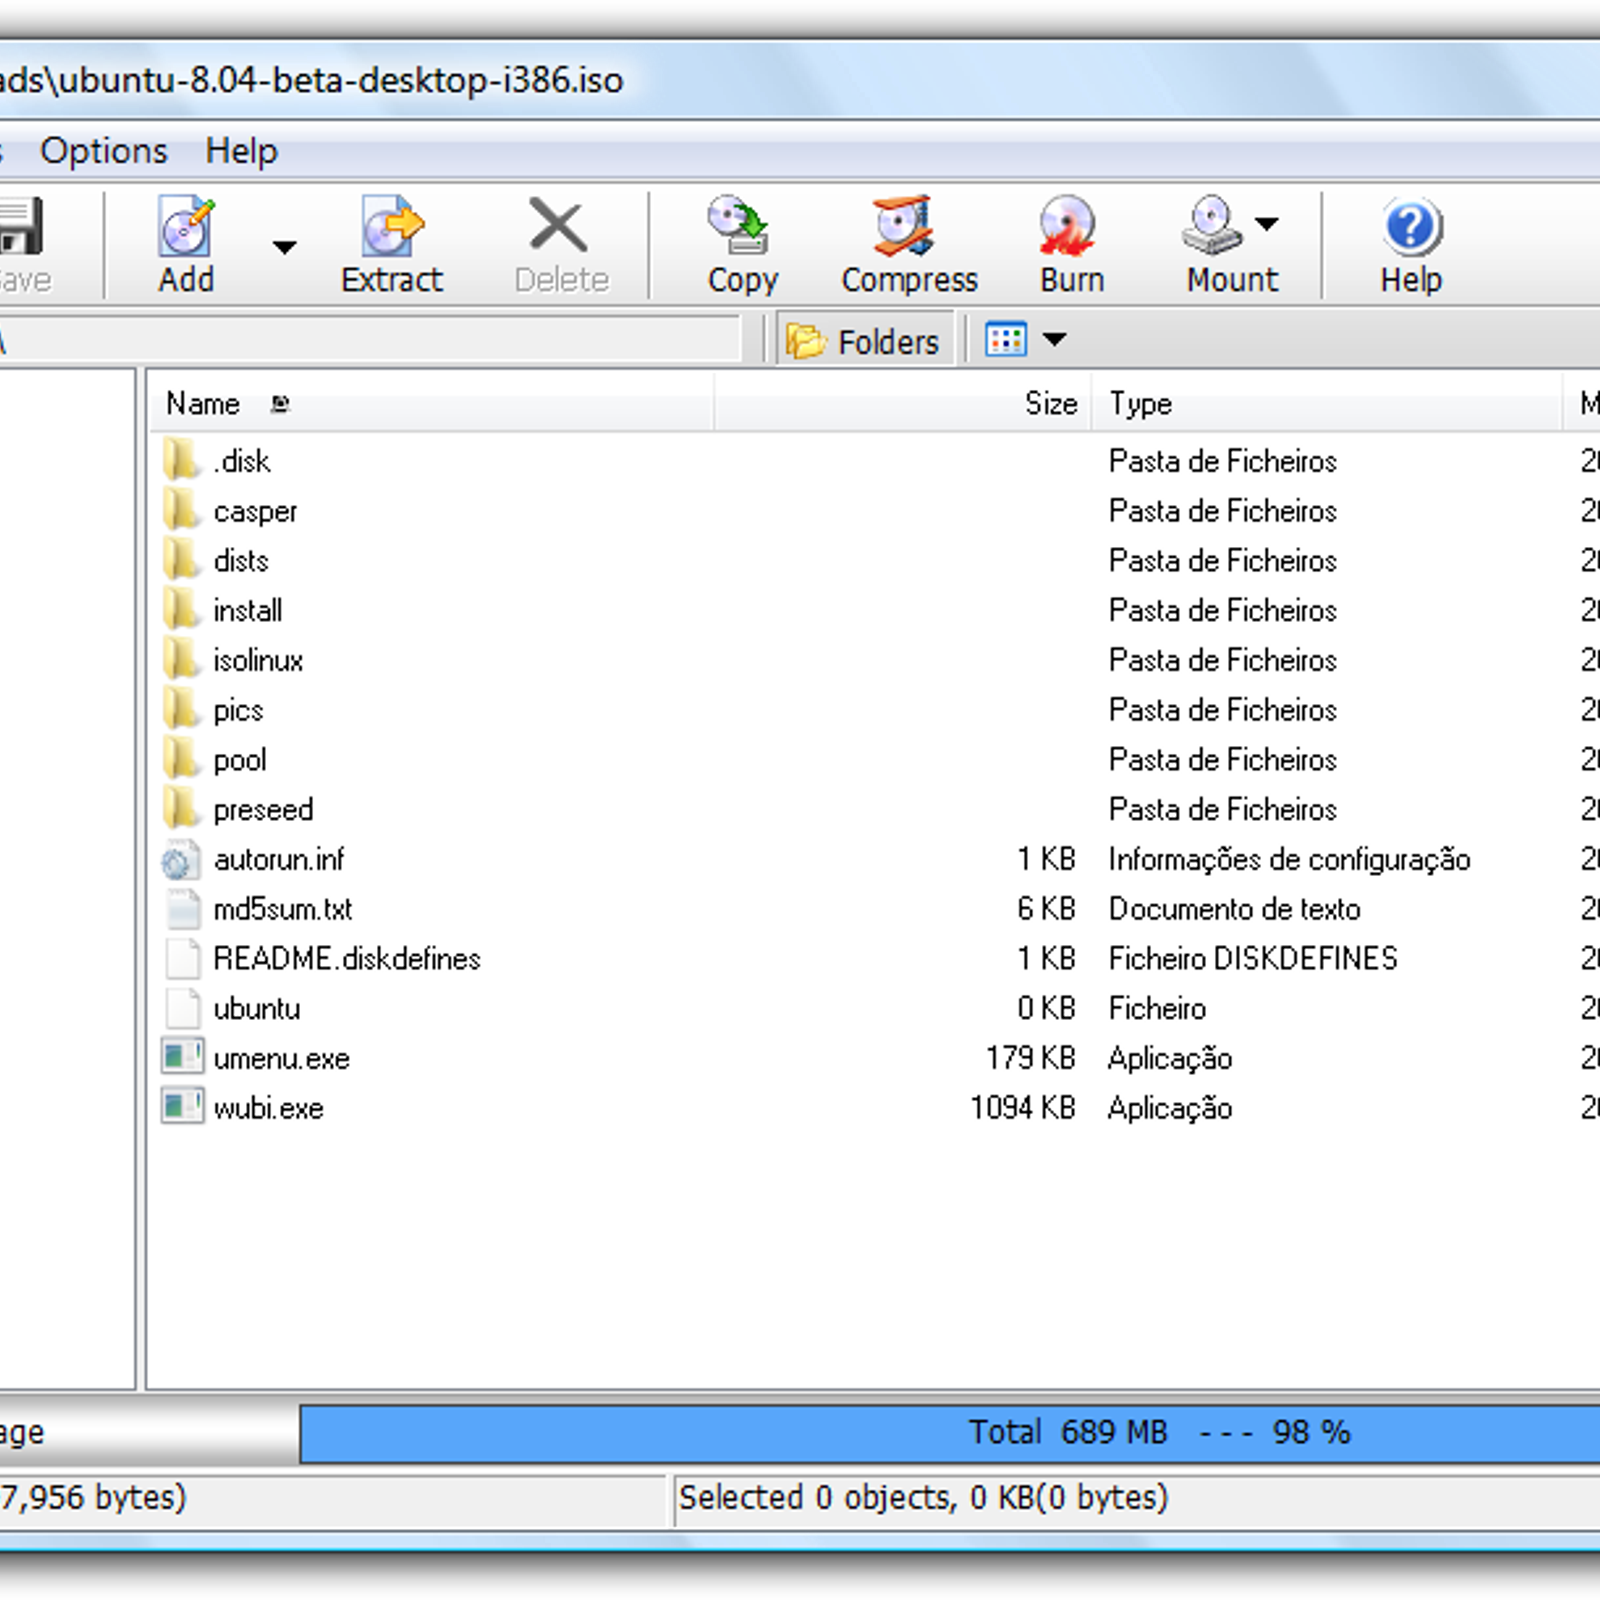Viewport: 1600px width, 1600px height.
Task: Select the preseed folder icon
Action: [x=182, y=808]
